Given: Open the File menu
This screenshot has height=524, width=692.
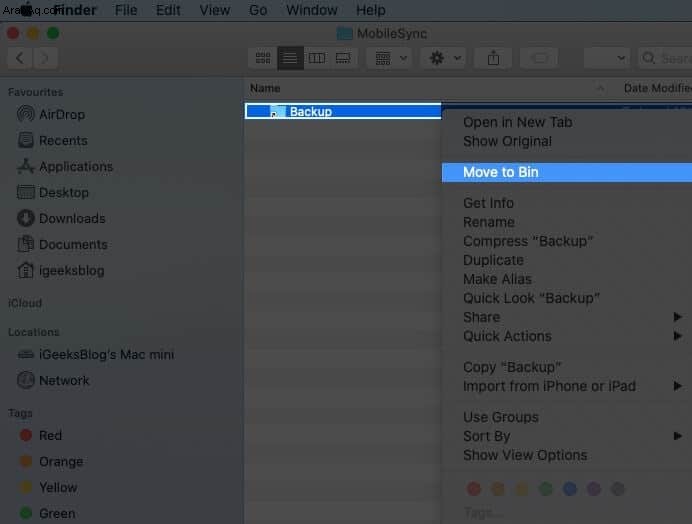Looking at the screenshot, I should pyautogui.click(x=126, y=10).
